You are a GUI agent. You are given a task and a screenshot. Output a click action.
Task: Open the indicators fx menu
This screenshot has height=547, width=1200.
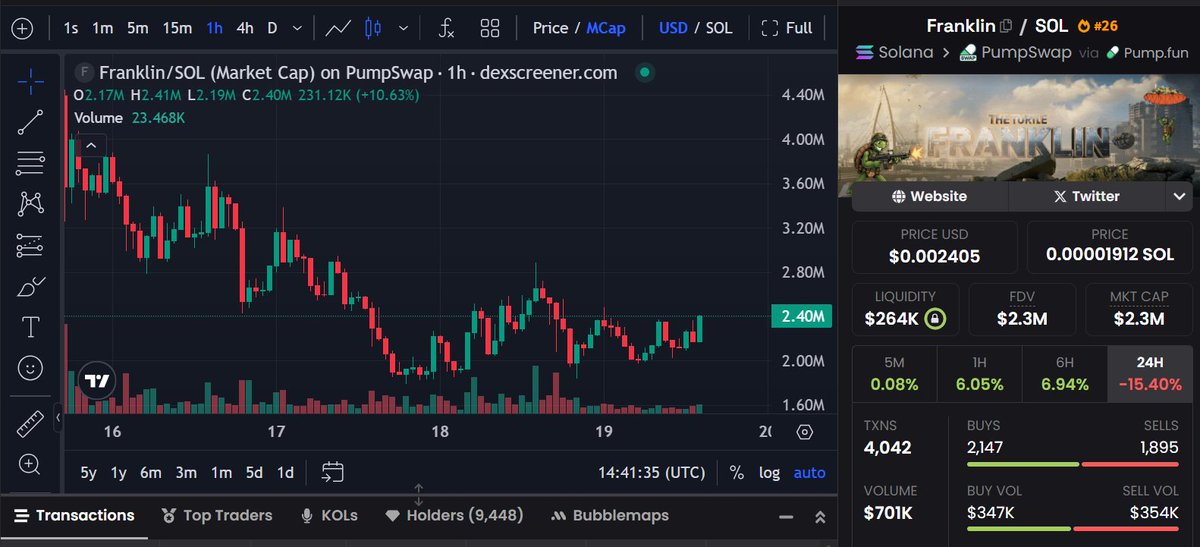446,28
